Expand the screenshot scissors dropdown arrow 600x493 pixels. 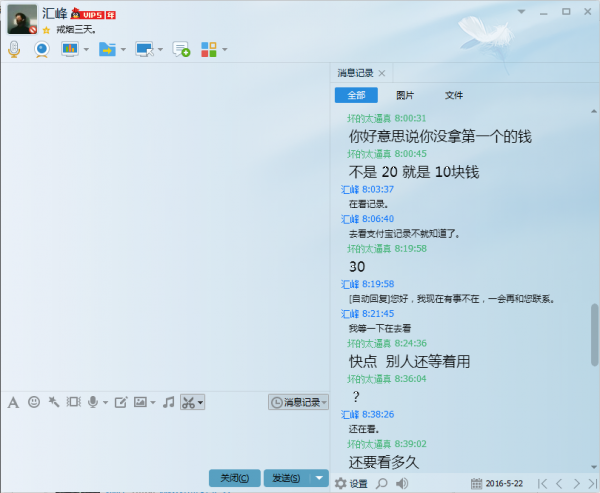click(x=201, y=403)
